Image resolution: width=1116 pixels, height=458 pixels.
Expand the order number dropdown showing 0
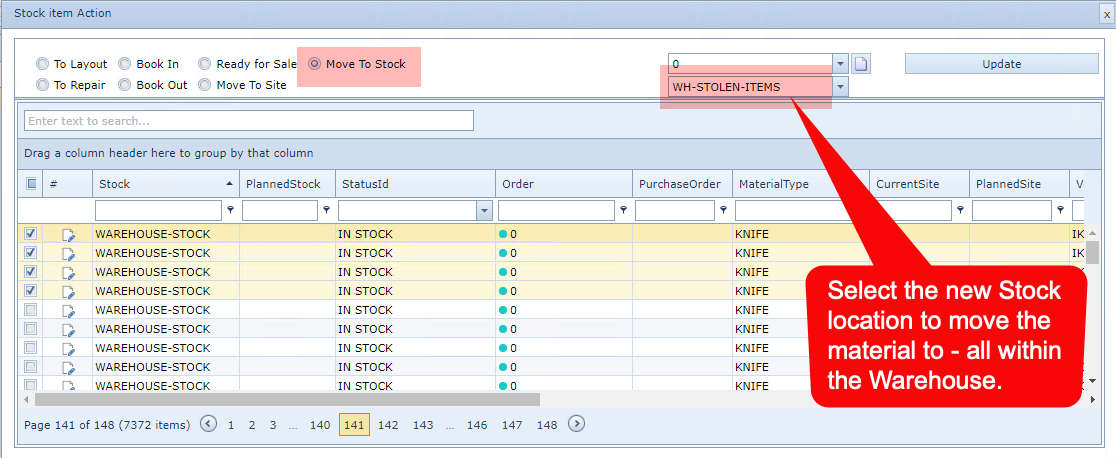[840, 64]
